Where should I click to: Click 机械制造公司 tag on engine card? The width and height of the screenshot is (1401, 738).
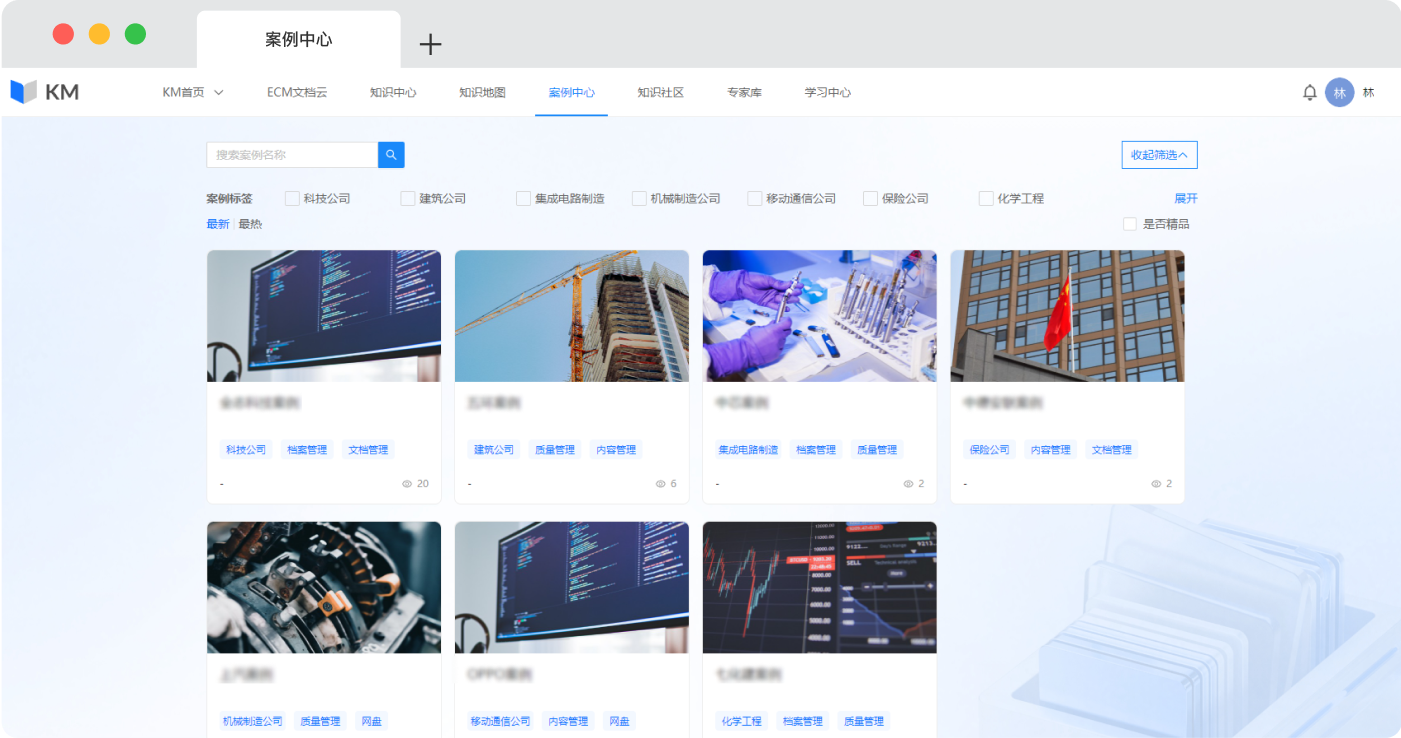click(252, 721)
